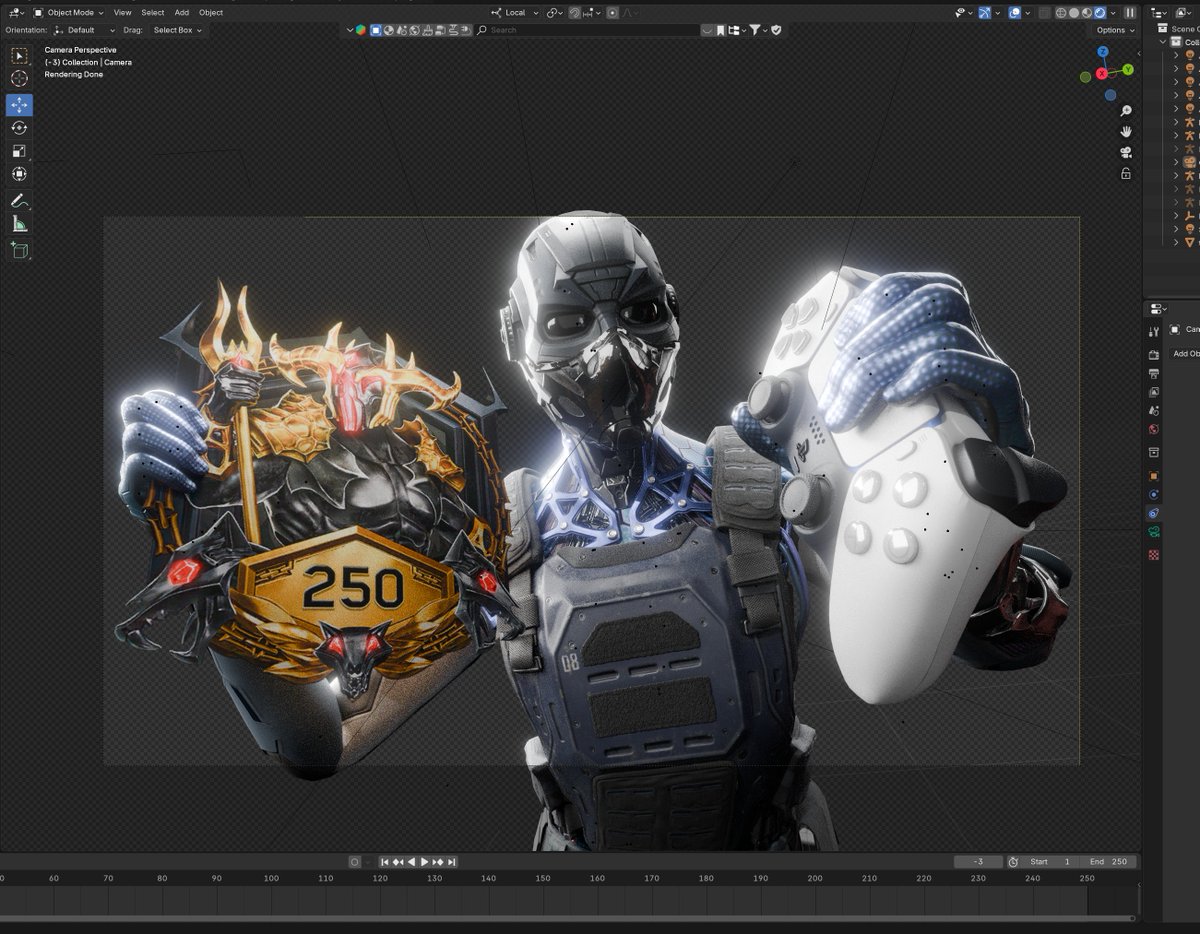The height and width of the screenshot is (934, 1200).
Task: Click the zoom magnifier viewport icon
Action: tap(1126, 111)
